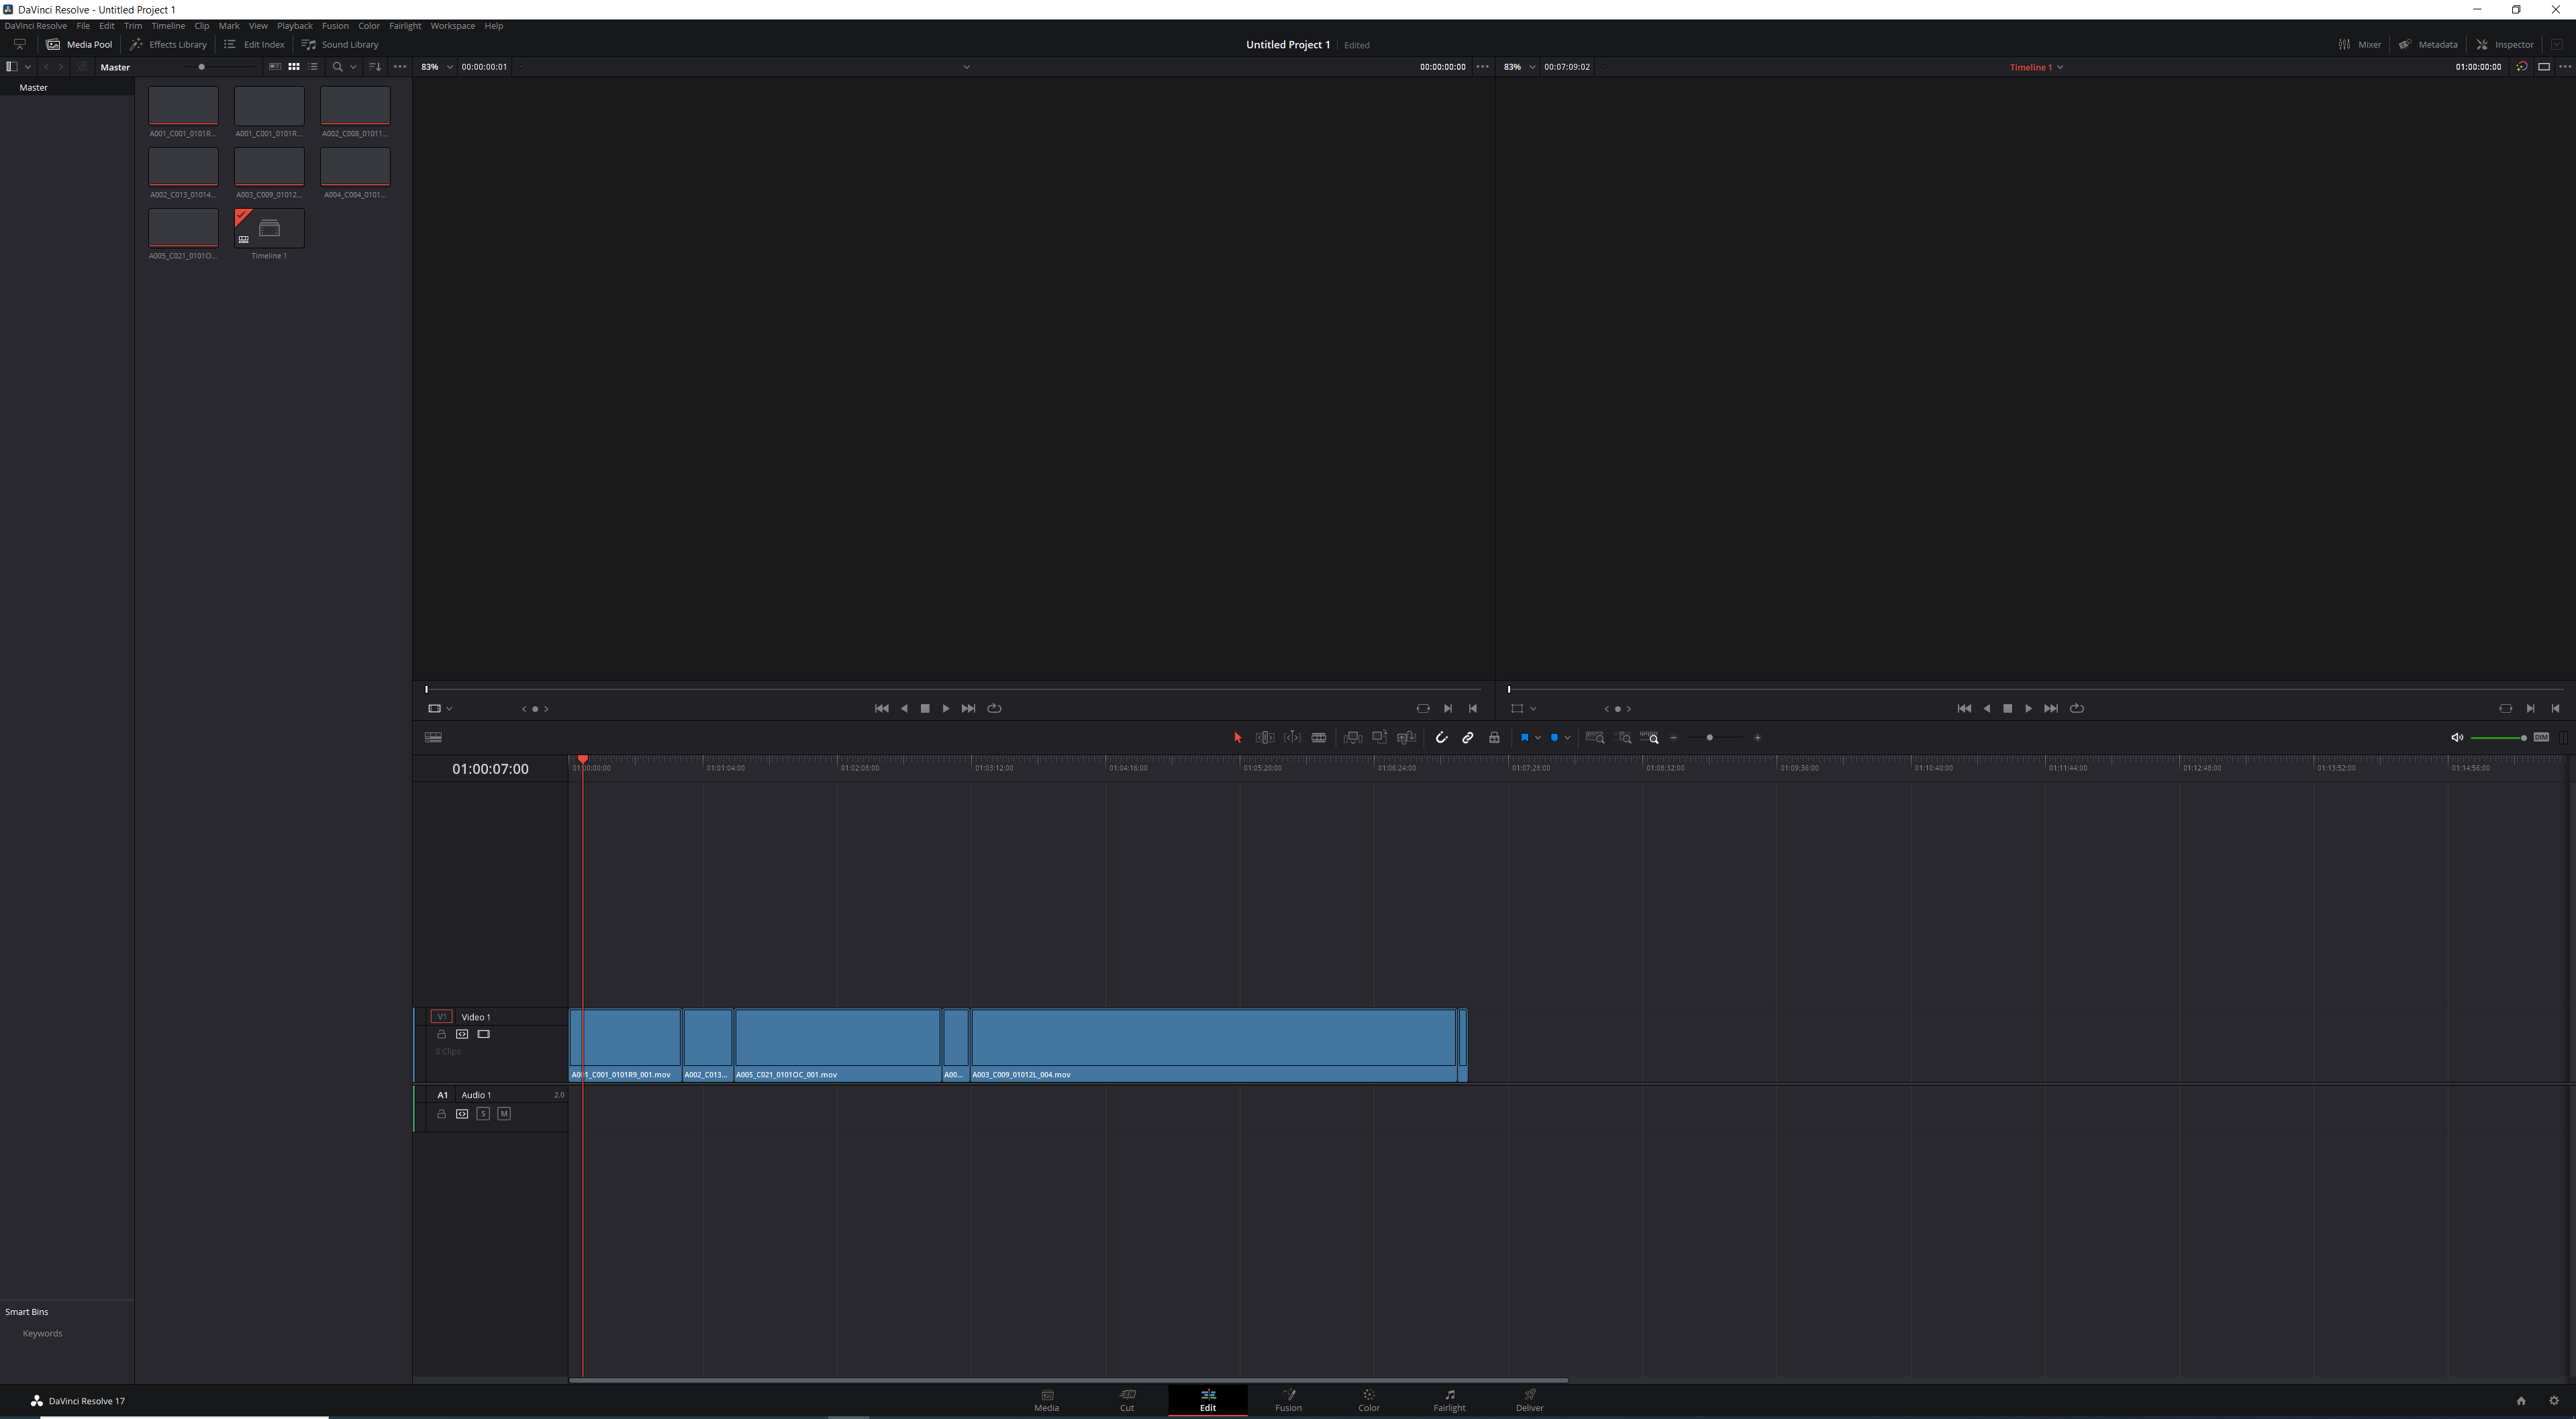Mute the monitor volume speaker icon
The height and width of the screenshot is (1419, 2576).
tap(2457, 738)
